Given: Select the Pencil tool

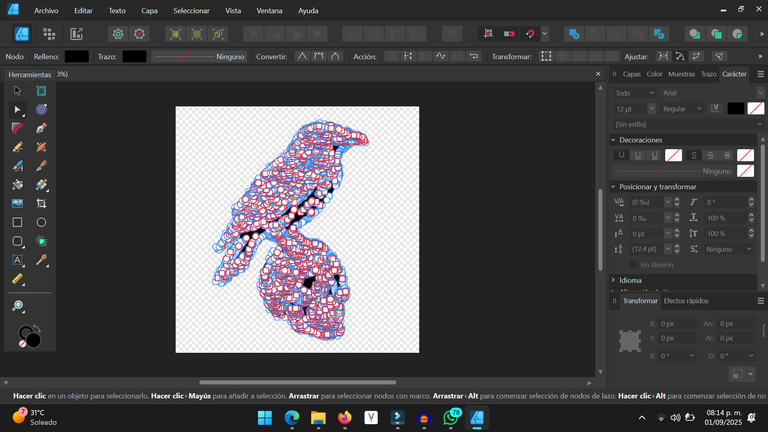Looking at the screenshot, I should point(17,147).
